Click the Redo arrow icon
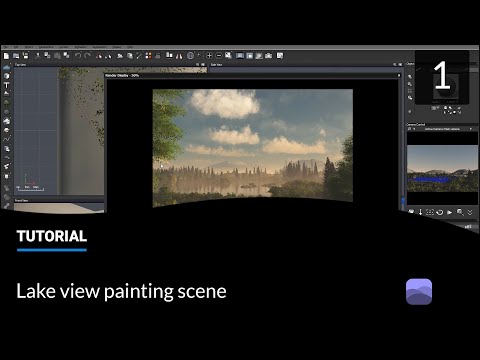This screenshot has height=360, width=480. [x=87, y=56]
